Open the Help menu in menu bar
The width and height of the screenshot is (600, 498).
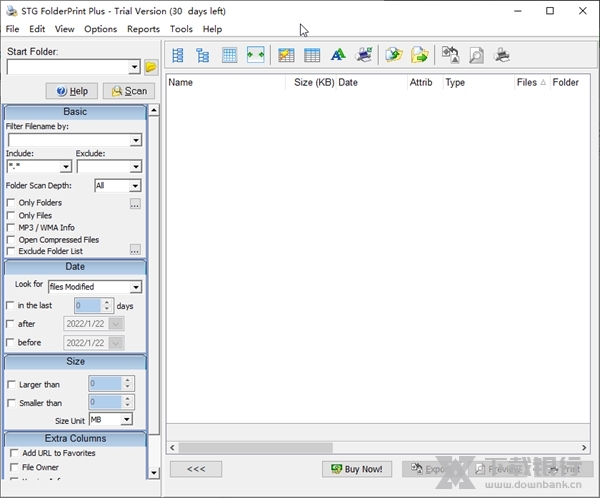[212, 29]
